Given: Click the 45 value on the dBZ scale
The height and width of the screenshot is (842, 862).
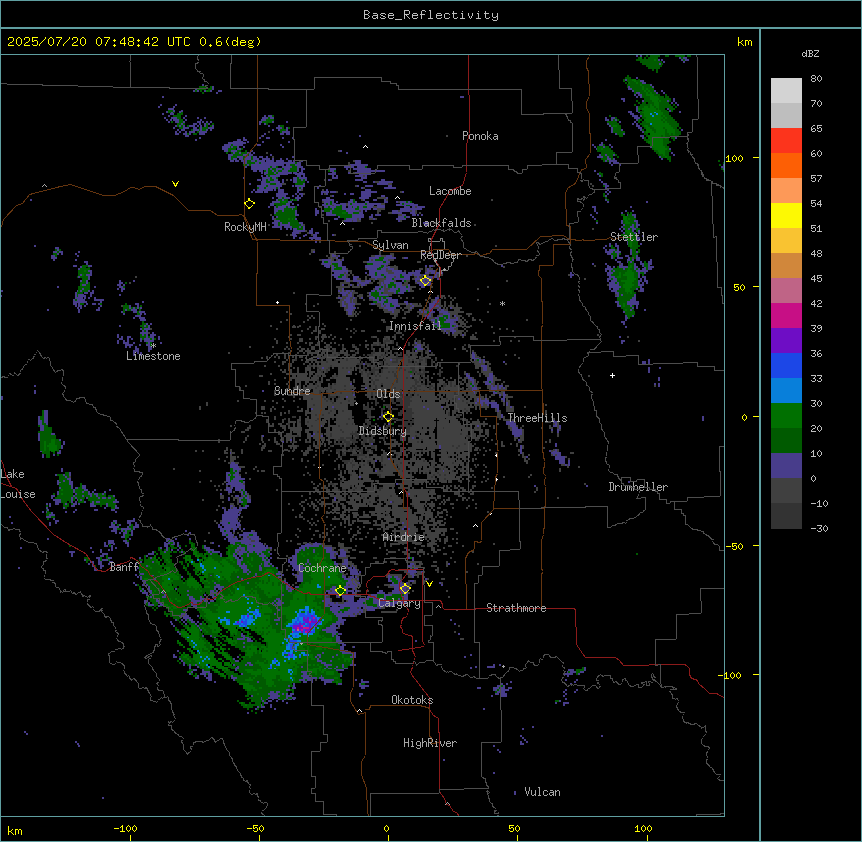Looking at the screenshot, I should coord(816,279).
